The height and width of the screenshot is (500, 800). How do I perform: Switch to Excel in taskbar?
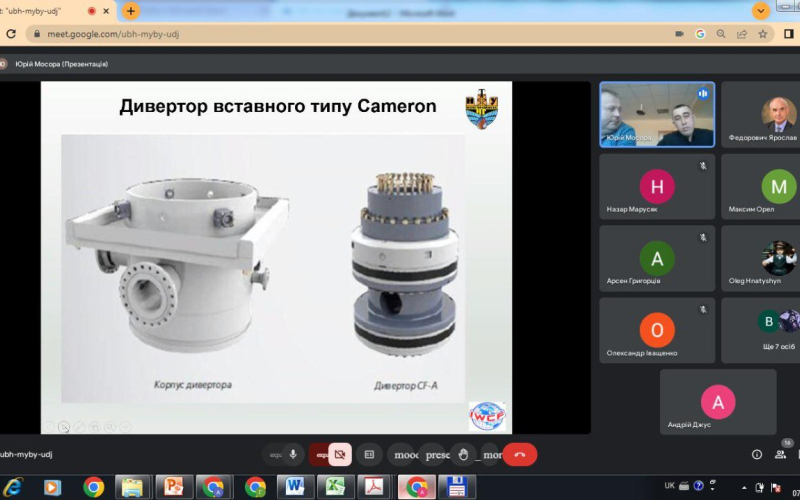[x=335, y=487]
